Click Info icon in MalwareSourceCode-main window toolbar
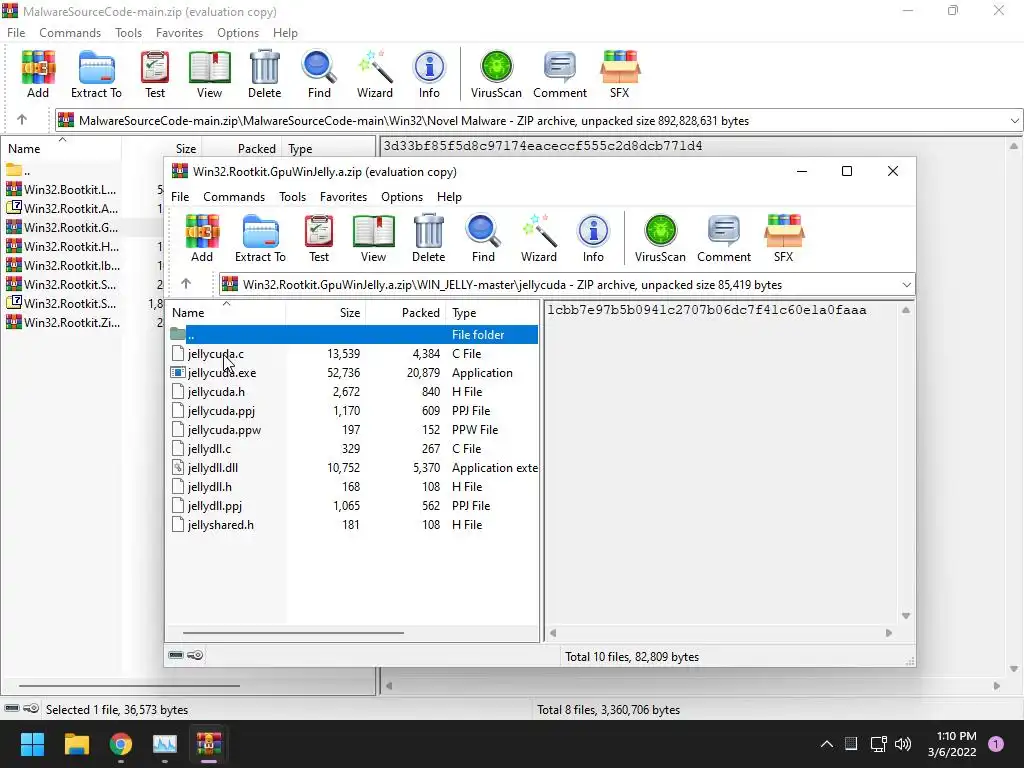This screenshot has width=1024, height=768. click(x=429, y=74)
